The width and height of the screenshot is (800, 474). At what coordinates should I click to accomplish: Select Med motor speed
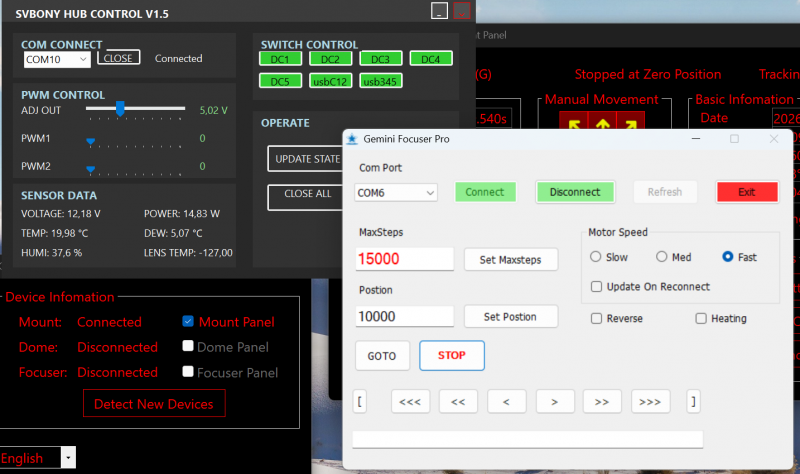tap(662, 257)
